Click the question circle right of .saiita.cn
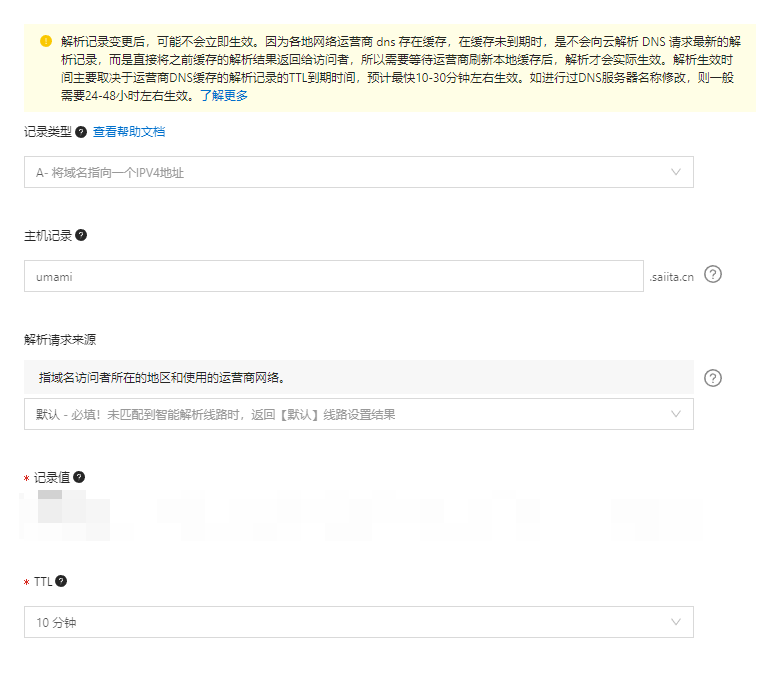The height and width of the screenshot is (698, 780). point(713,275)
